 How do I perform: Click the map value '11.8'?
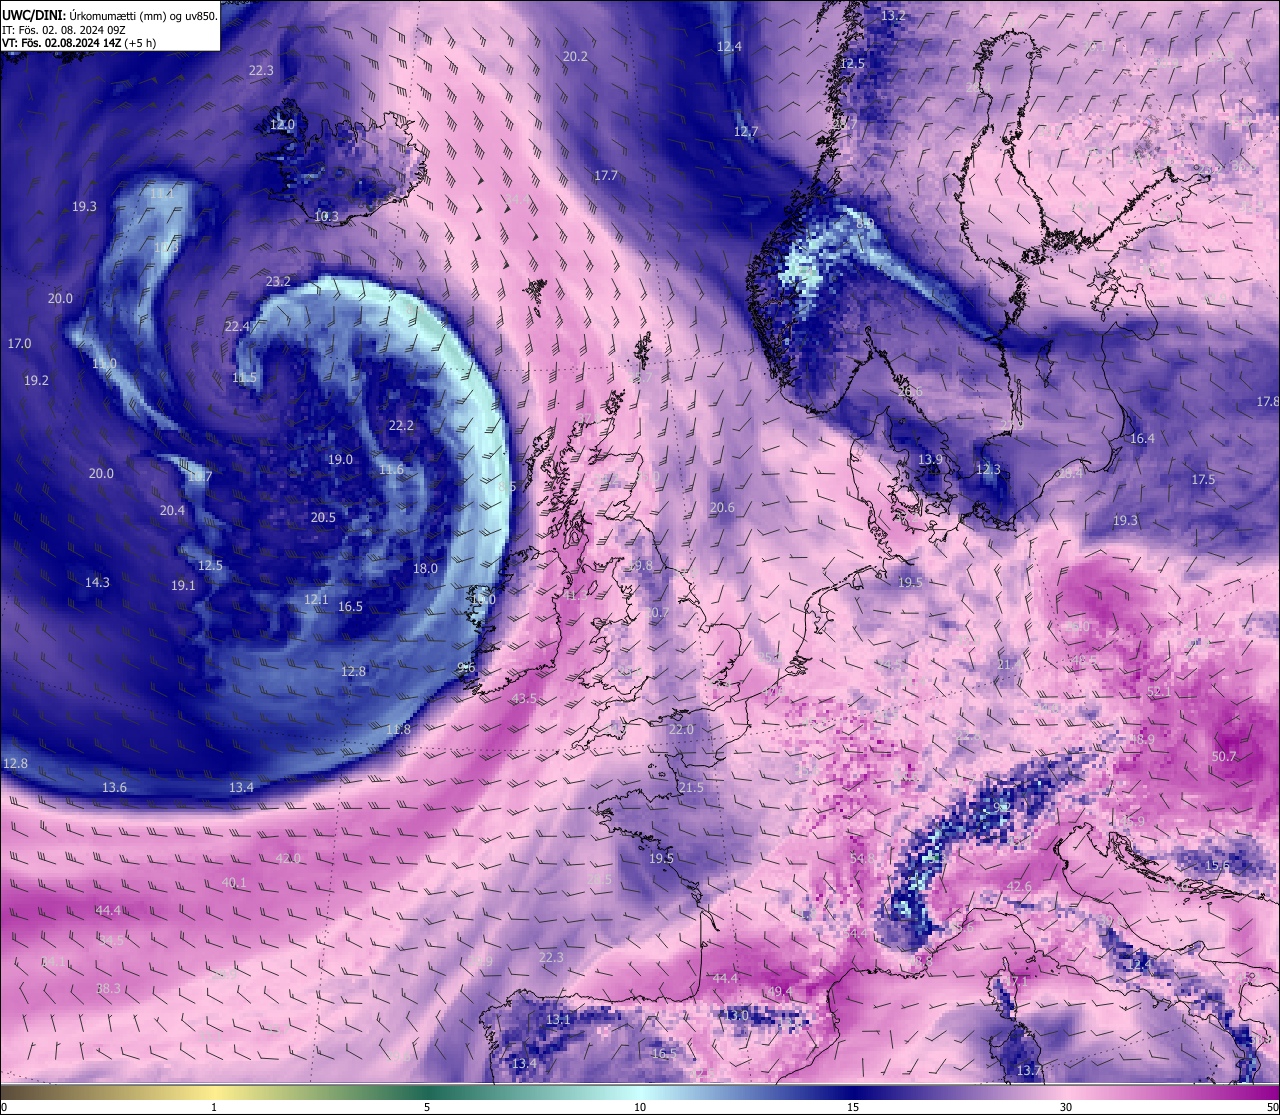[398, 730]
